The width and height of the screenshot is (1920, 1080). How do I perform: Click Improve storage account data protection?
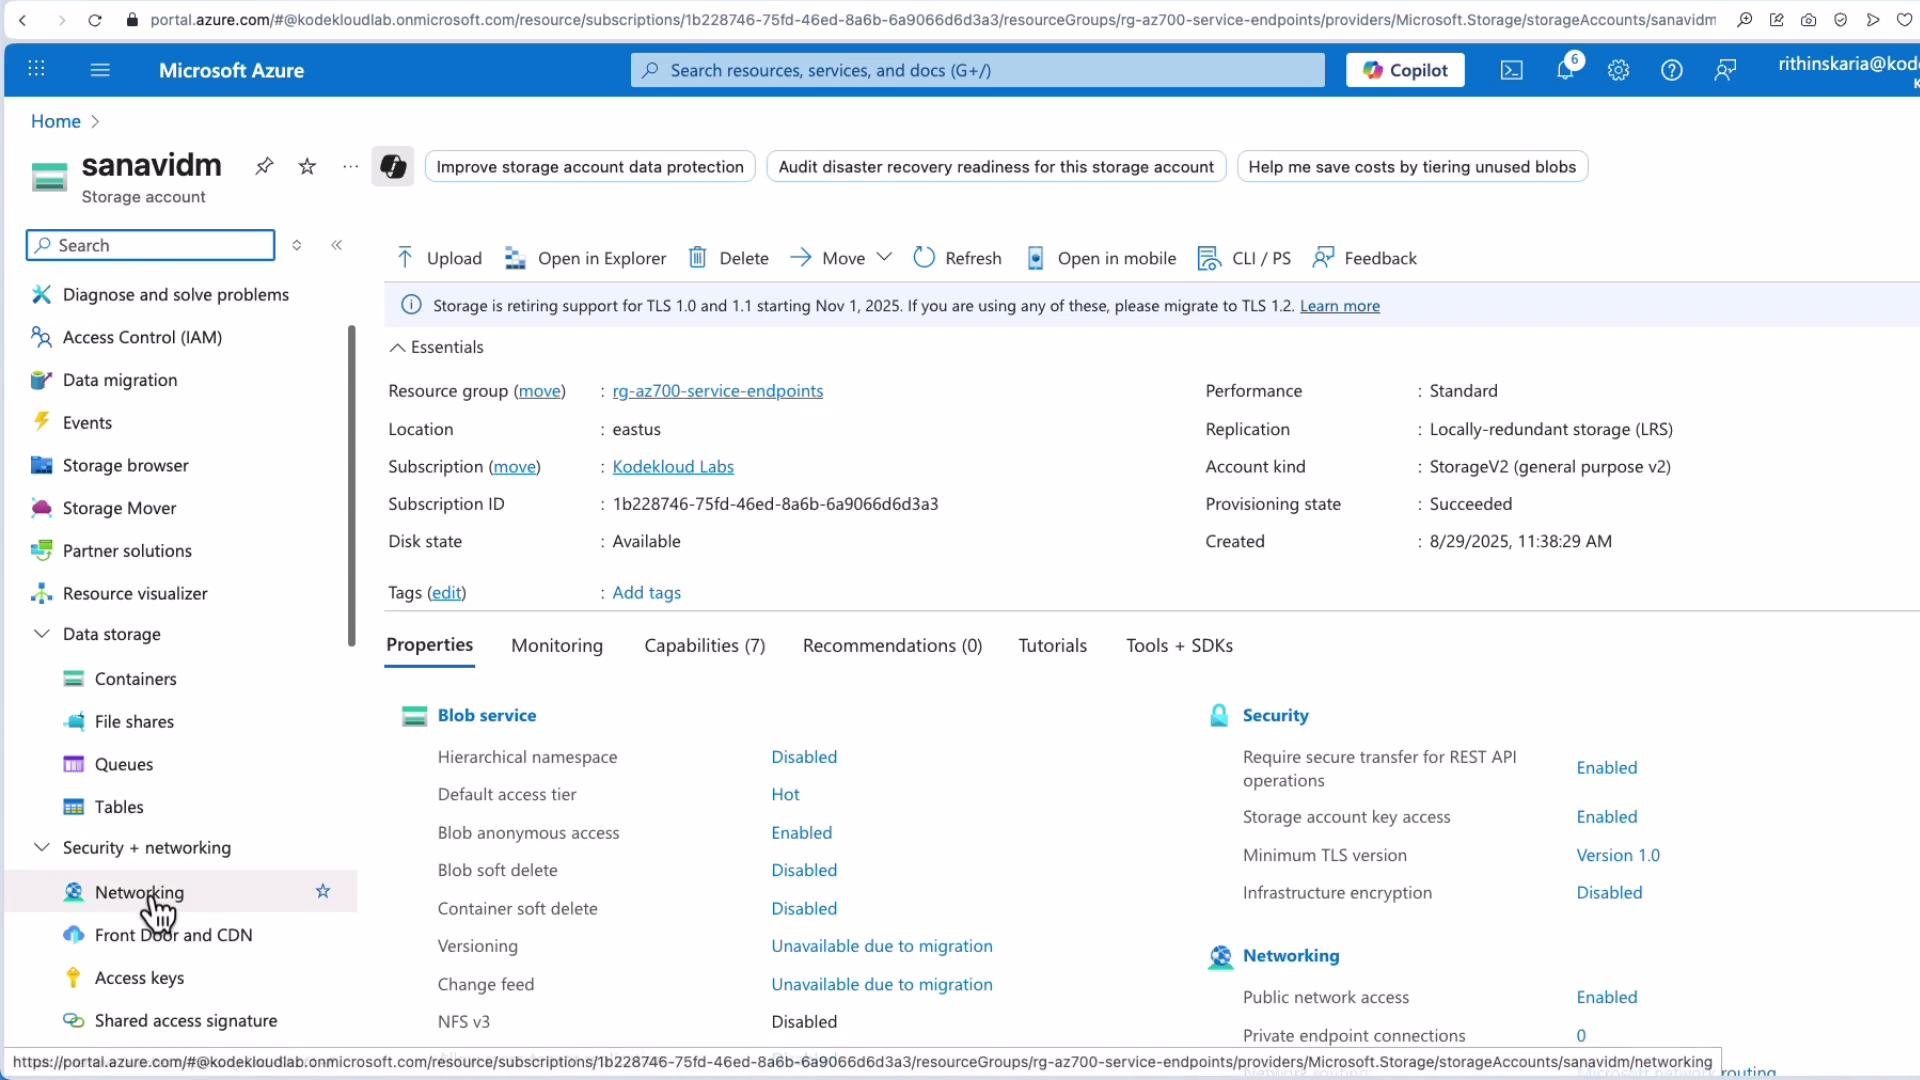pyautogui.click(x=590, y=167)
